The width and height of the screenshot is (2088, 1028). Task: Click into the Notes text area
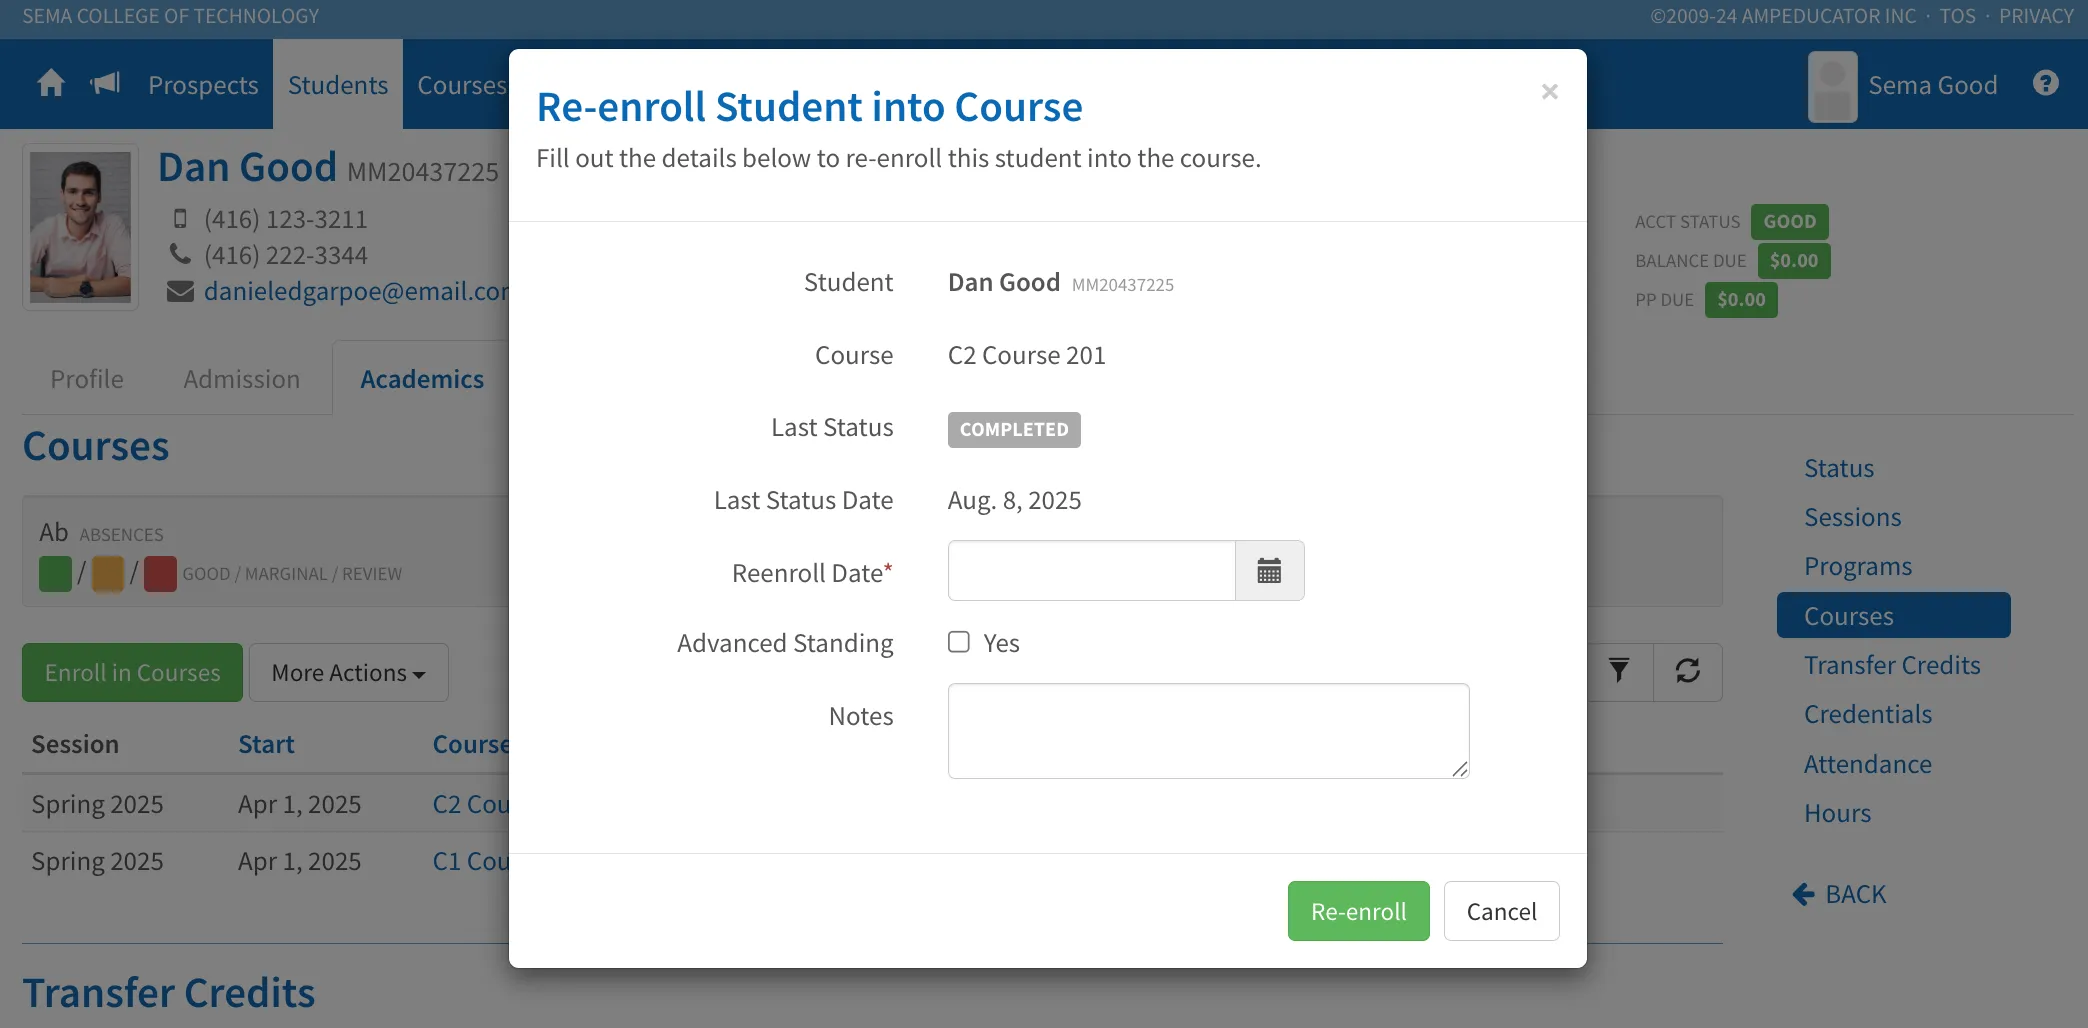coord(1208,731)
